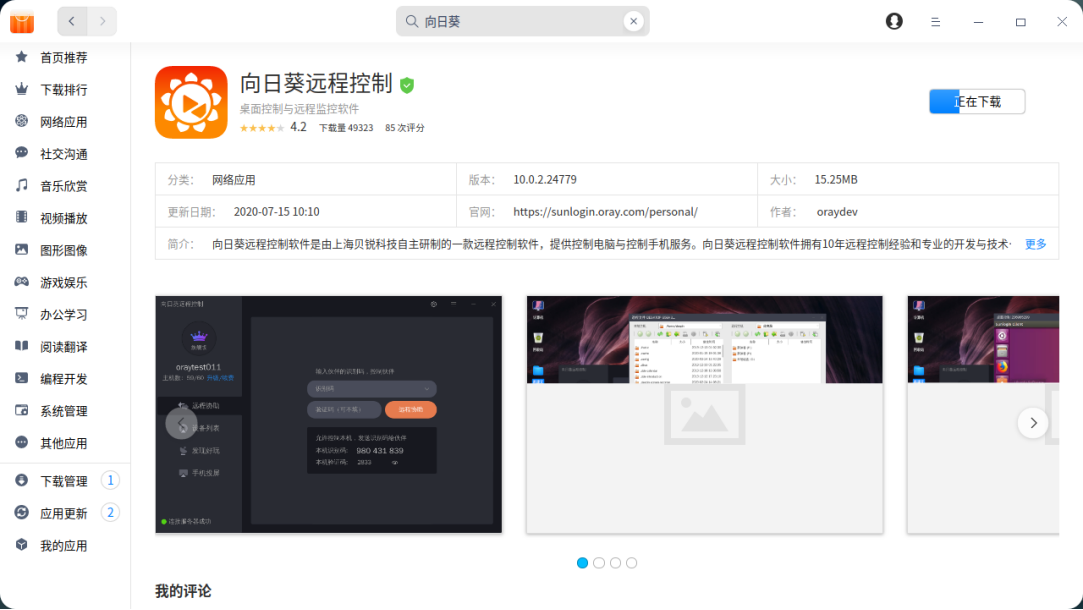This screenshot has width=1083, height=610.
Task: Select the second carousel page dot
Action: pyautogui.click(x=599, y=563)
